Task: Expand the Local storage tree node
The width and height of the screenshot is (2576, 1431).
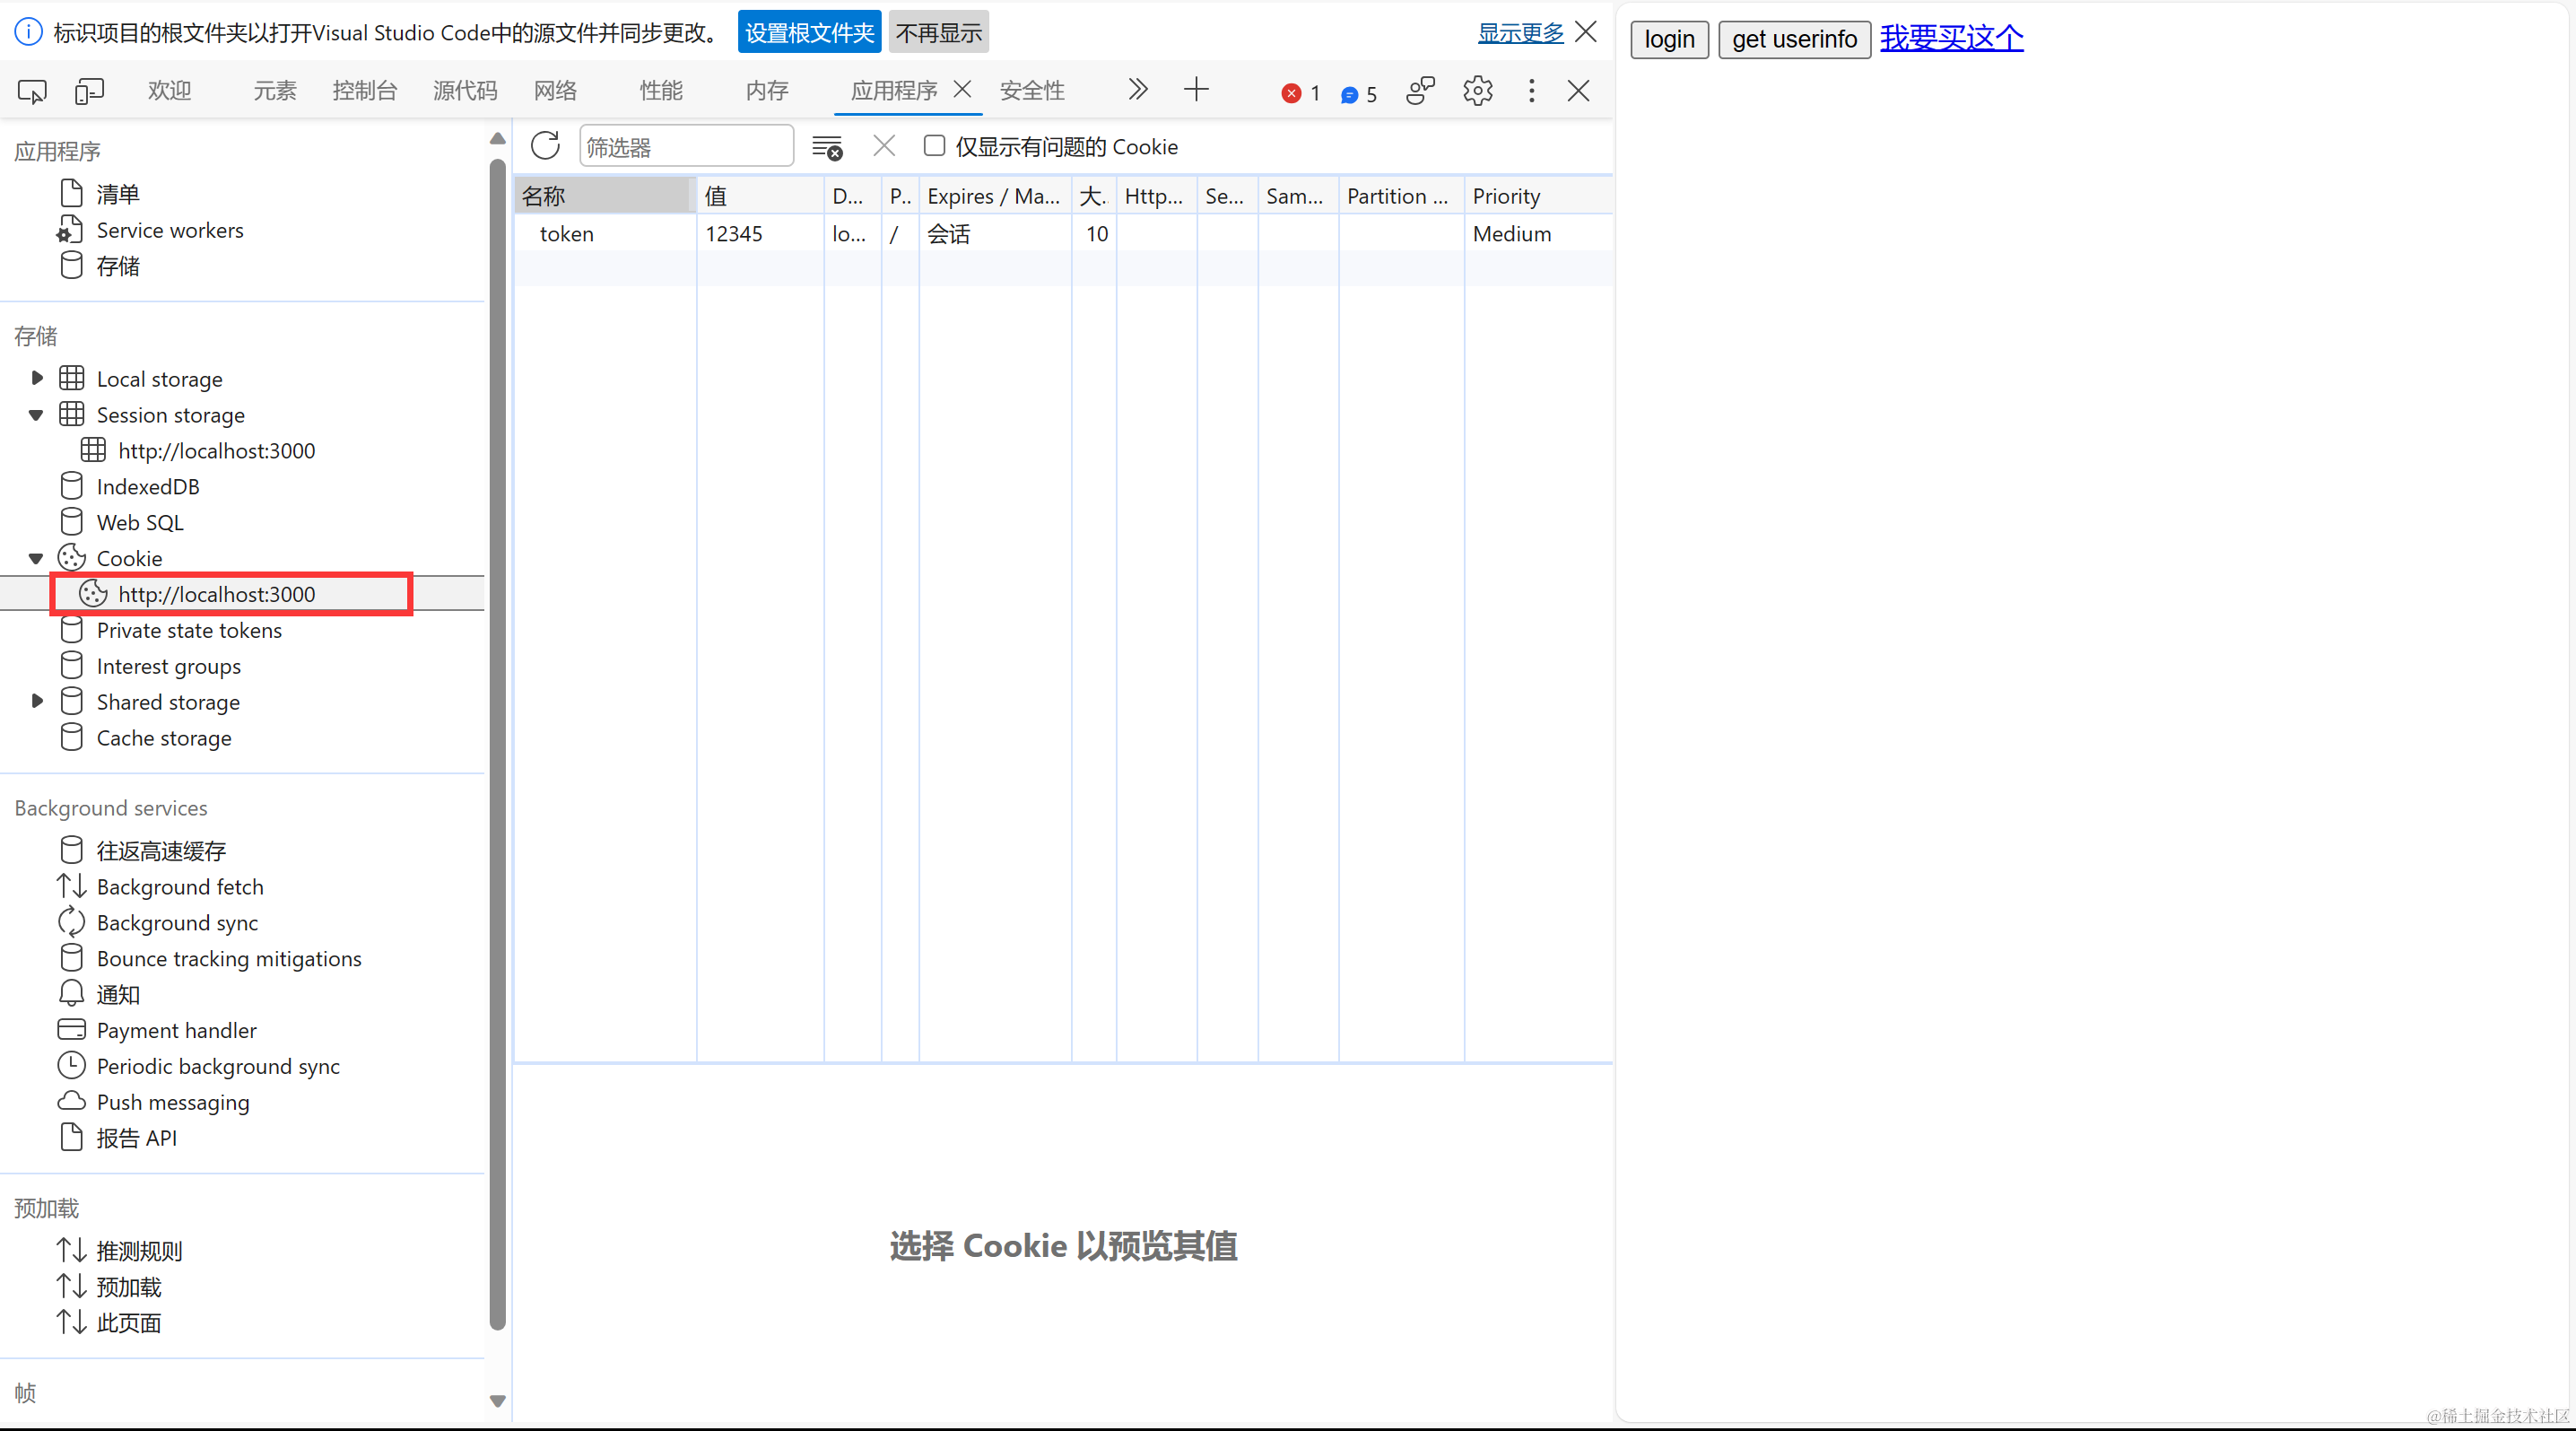Action: click(x=37, y=378)
